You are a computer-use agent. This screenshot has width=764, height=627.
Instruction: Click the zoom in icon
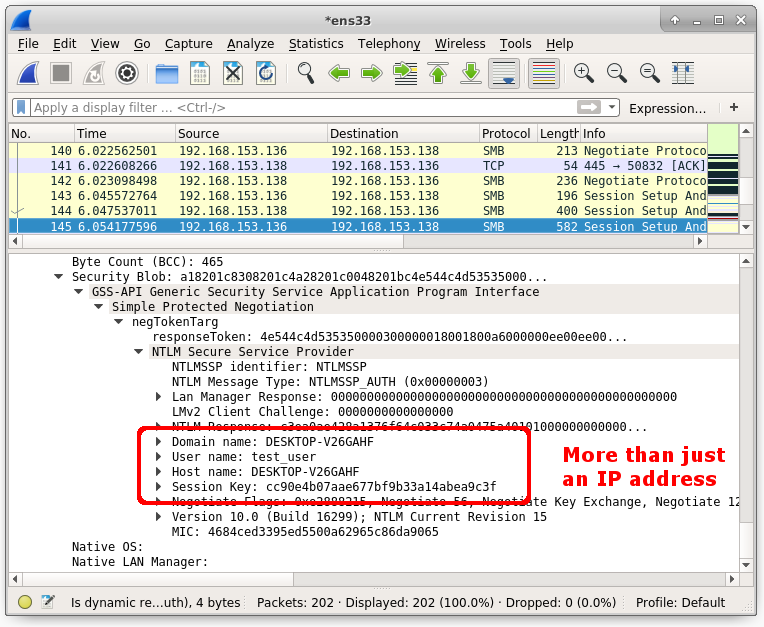[584, 73]
